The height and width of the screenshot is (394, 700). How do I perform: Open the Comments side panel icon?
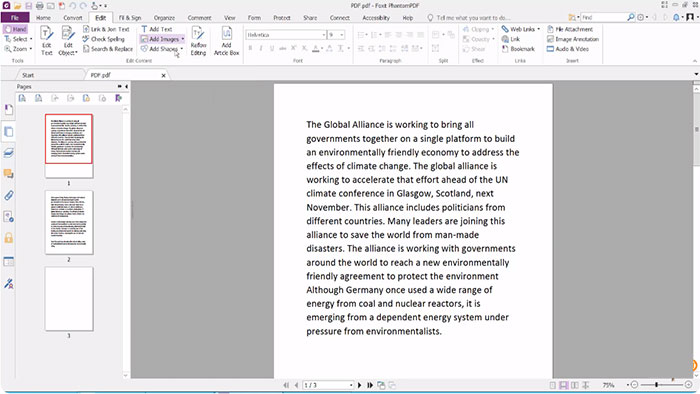point(8,174)
